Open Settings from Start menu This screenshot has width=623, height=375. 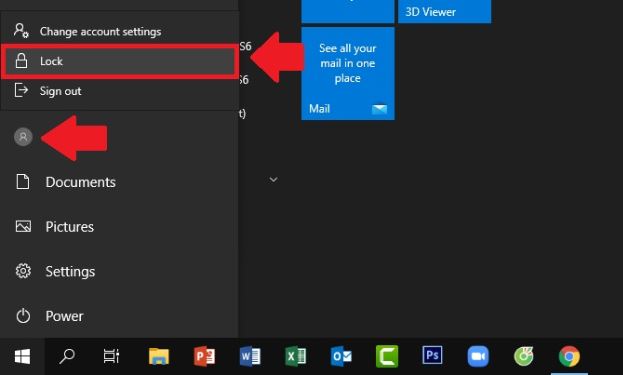click(119, 271)
